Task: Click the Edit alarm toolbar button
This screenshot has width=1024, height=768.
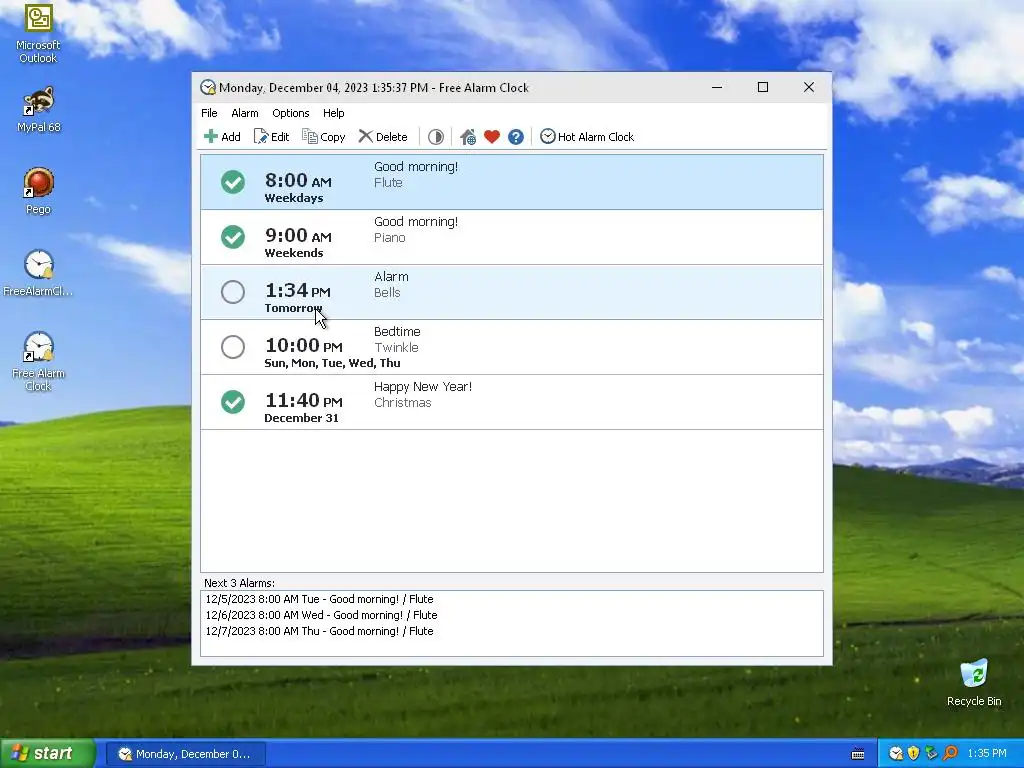Action: 272,136
